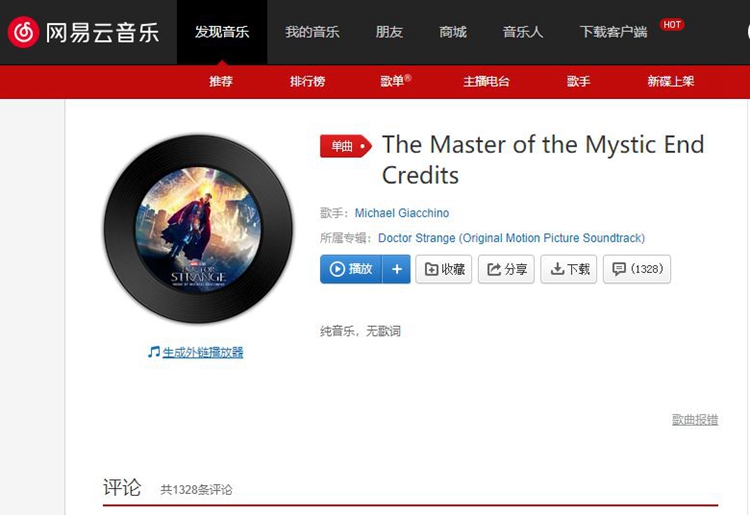
Task: Go to 音乐人 in top navigation
Action: [x=523, y=32]
